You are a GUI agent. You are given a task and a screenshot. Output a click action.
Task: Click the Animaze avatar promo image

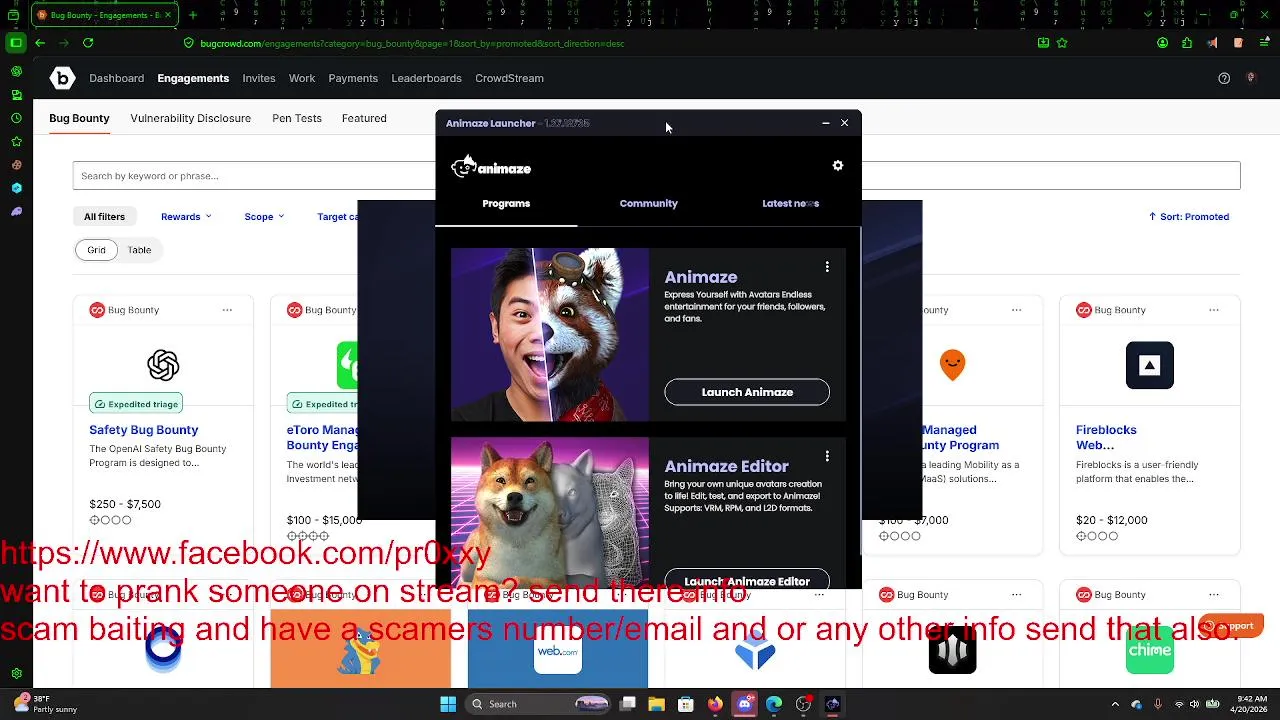point(550,335)
